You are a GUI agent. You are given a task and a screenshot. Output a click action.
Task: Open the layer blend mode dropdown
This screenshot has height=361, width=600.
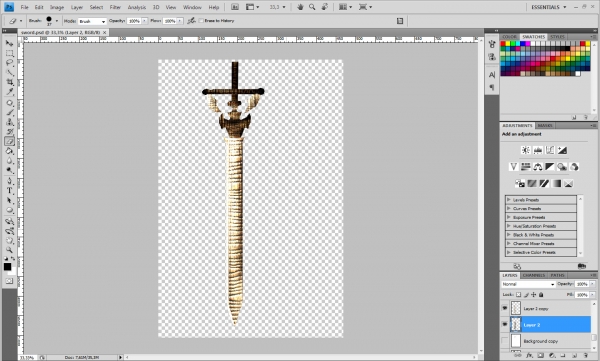(528, 284)
